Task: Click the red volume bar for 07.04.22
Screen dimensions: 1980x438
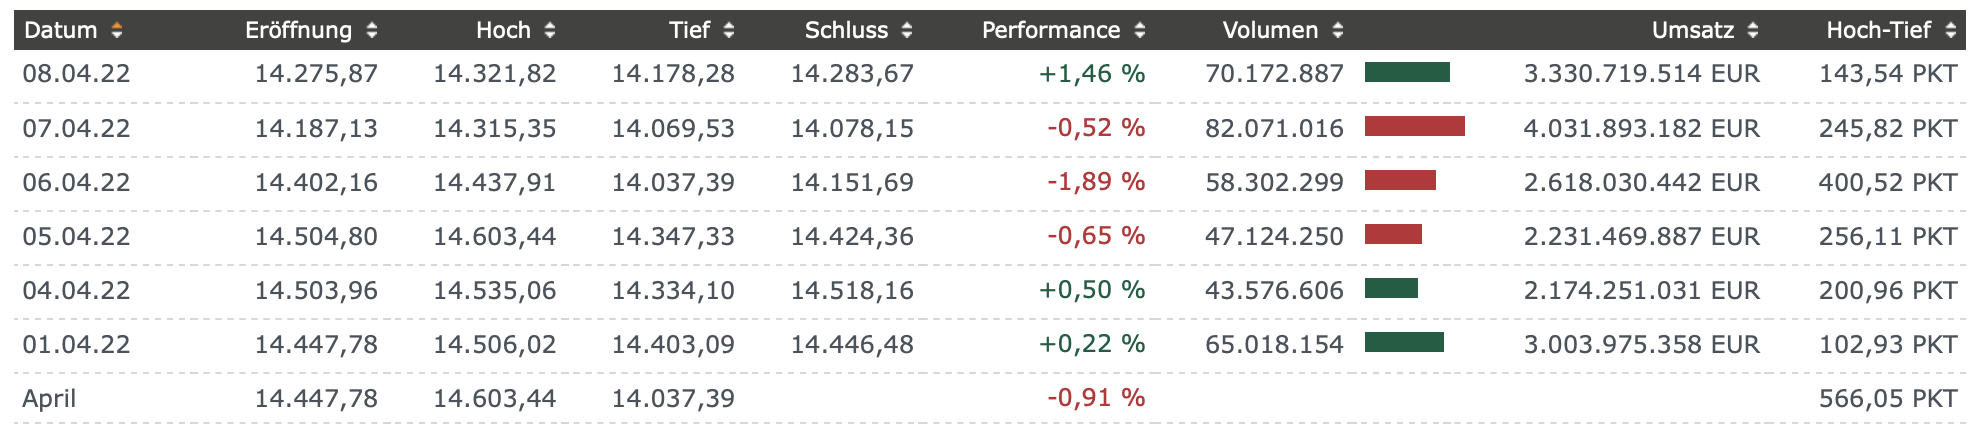Action: pyautogui.click(x=1414, y=126)
